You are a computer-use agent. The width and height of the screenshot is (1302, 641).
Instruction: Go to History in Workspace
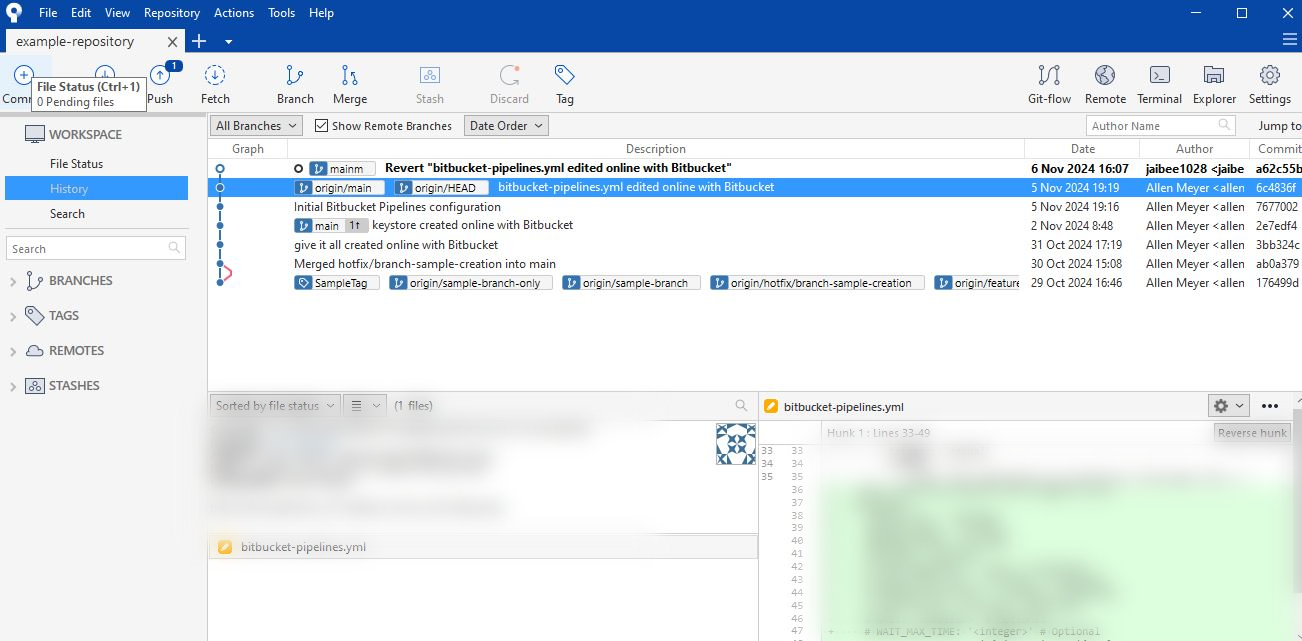tap(69, 189)
